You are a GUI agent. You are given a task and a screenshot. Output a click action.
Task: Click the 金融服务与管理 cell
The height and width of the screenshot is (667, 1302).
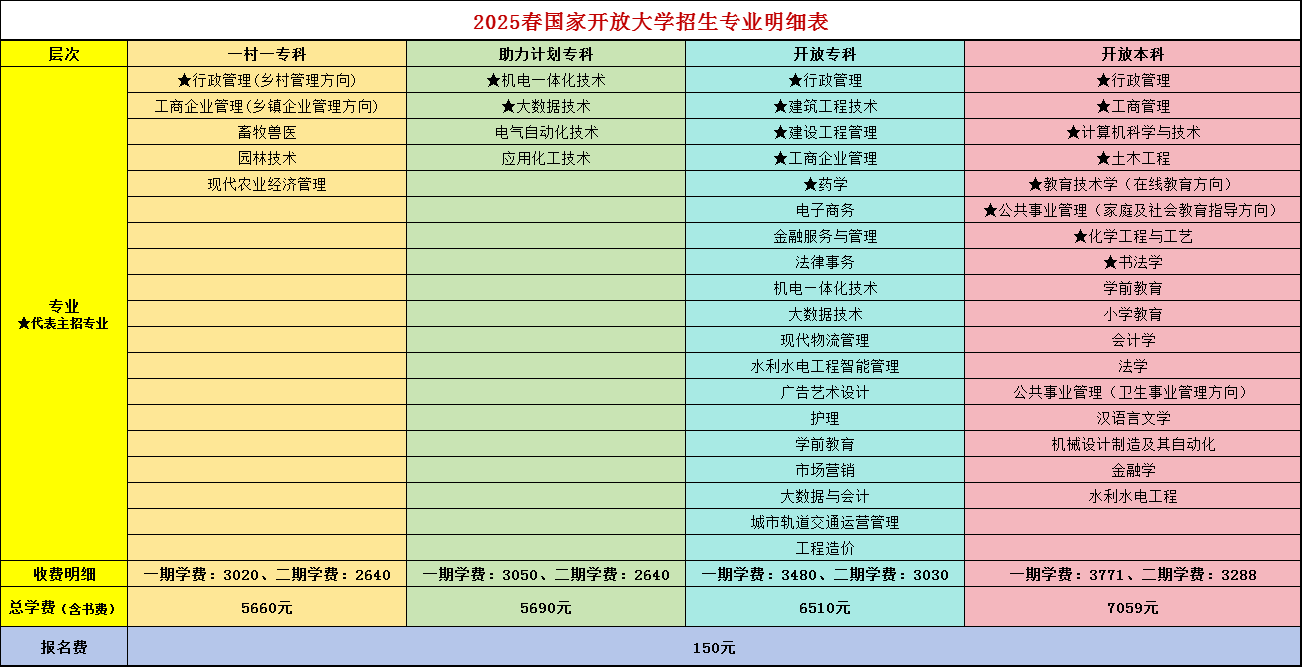(x=825, y=236)
